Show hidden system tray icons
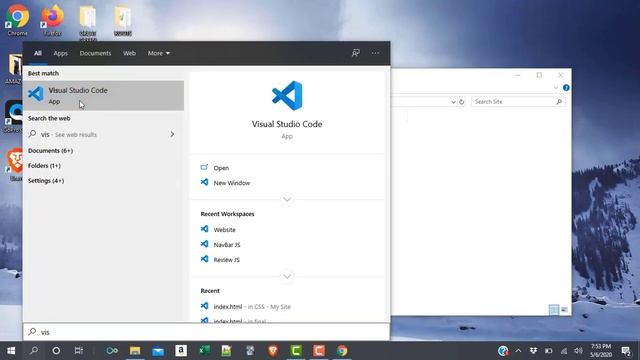 (x=518, y=351)
